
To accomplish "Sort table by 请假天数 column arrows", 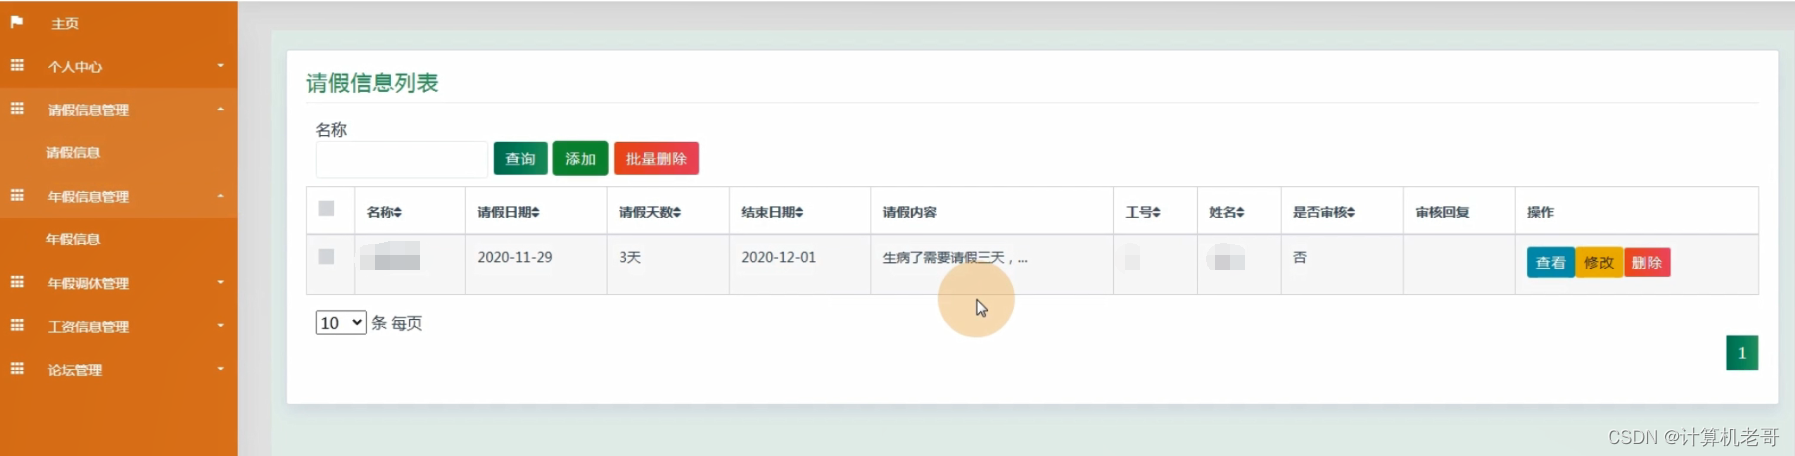I will pos(677,212).
